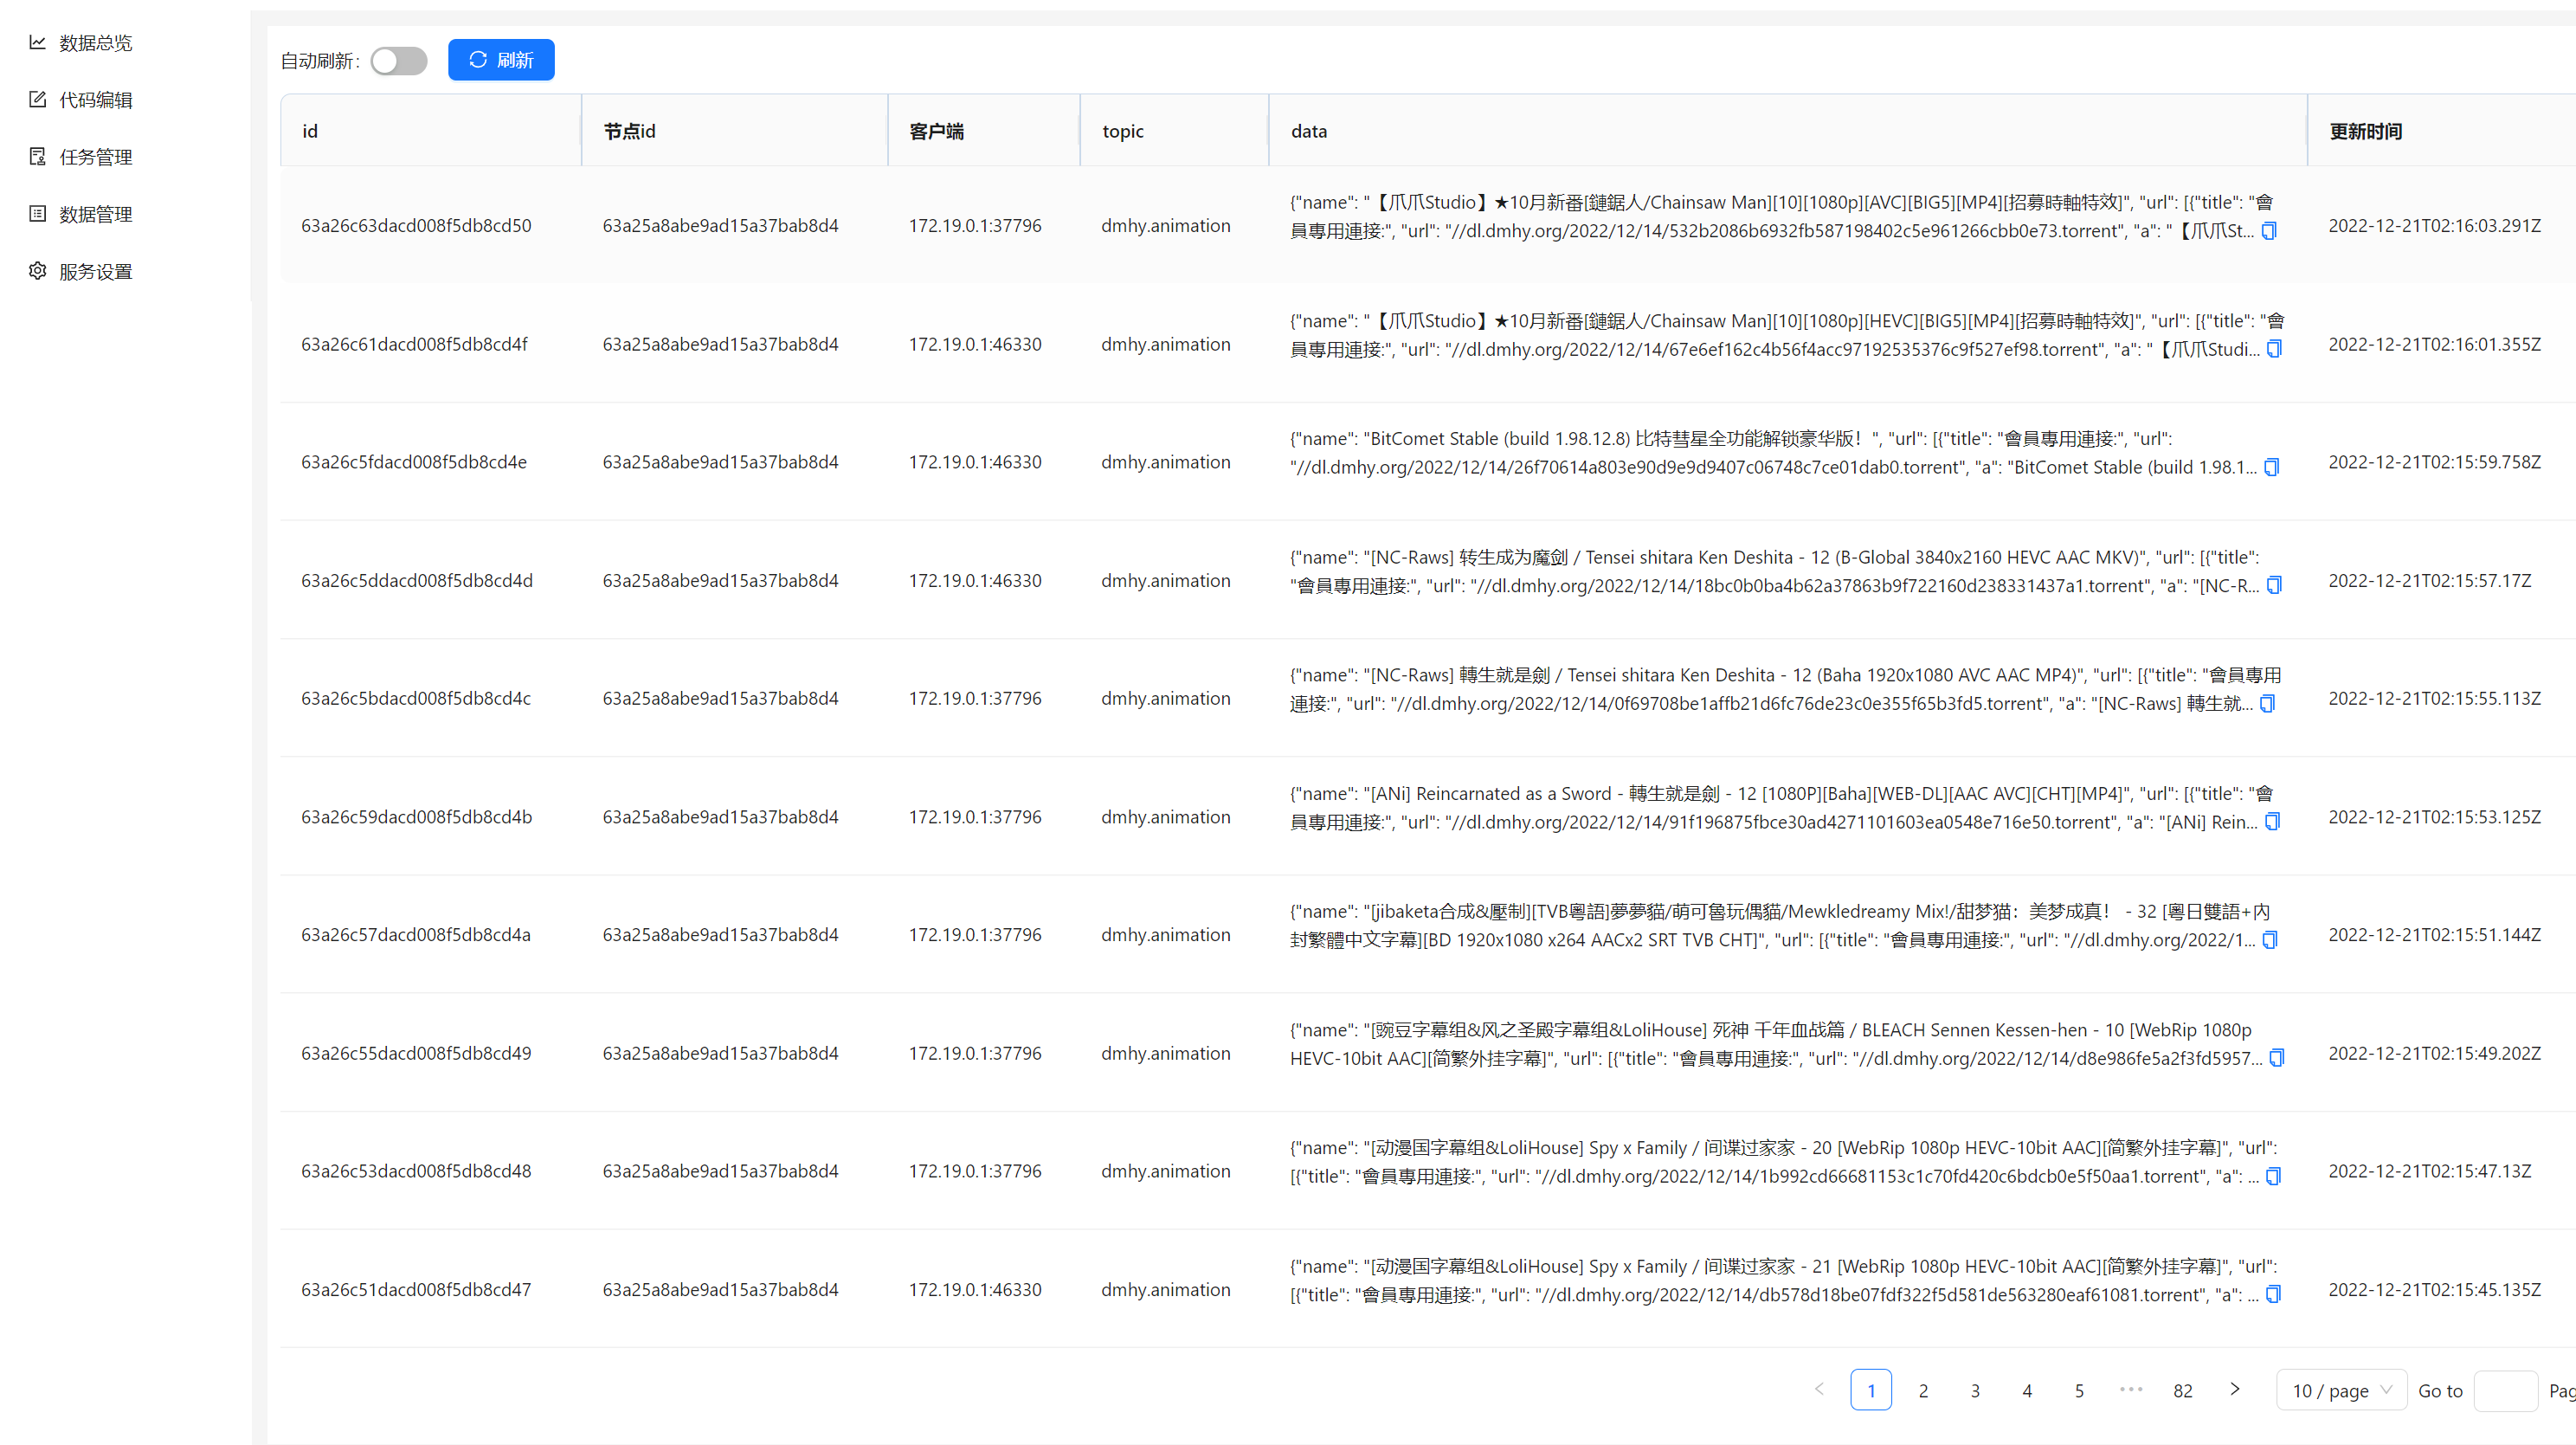The image size is (2576, 1445).
Task: Expand pagination with the ellipsis jump button
Action: click(2131, 1389)
